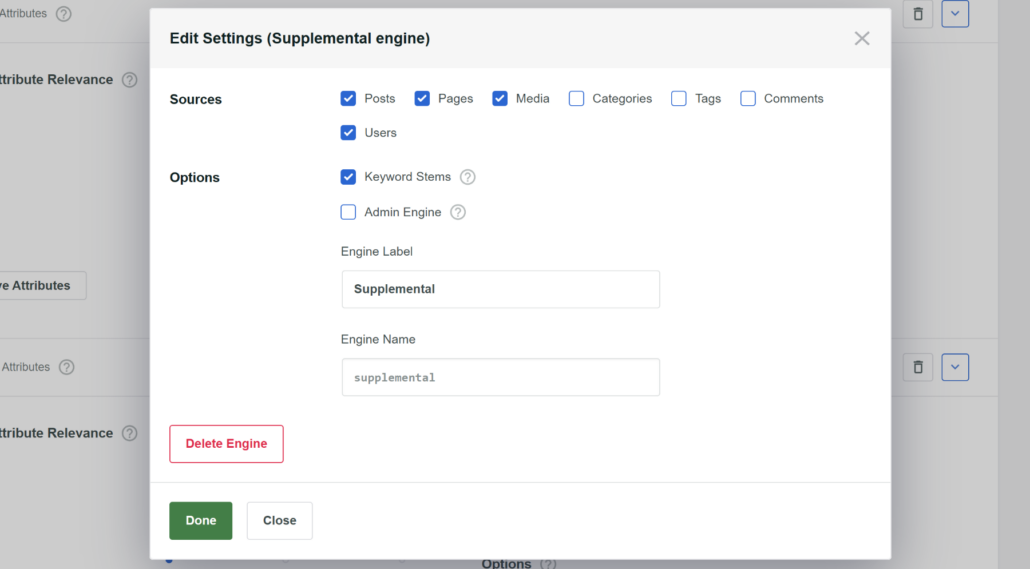Uncheck the Posts source checkbox
Screen dimensions: 1030x569
[x=348, y=99]
